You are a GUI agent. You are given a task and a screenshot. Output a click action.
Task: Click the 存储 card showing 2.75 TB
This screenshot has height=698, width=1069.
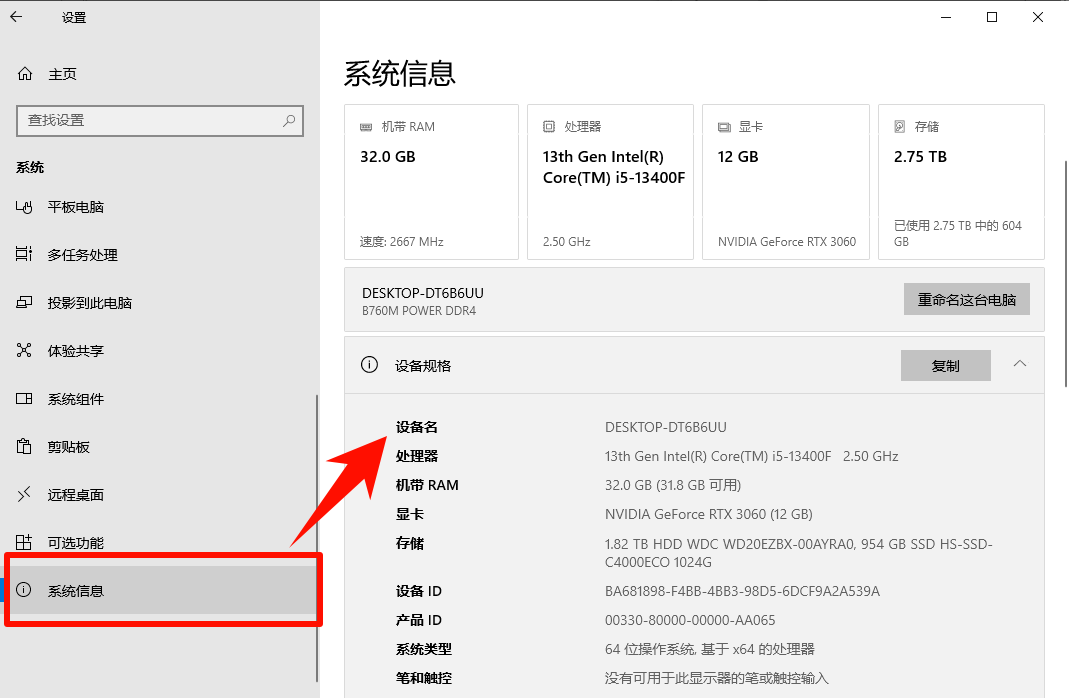tap(960, 182)
